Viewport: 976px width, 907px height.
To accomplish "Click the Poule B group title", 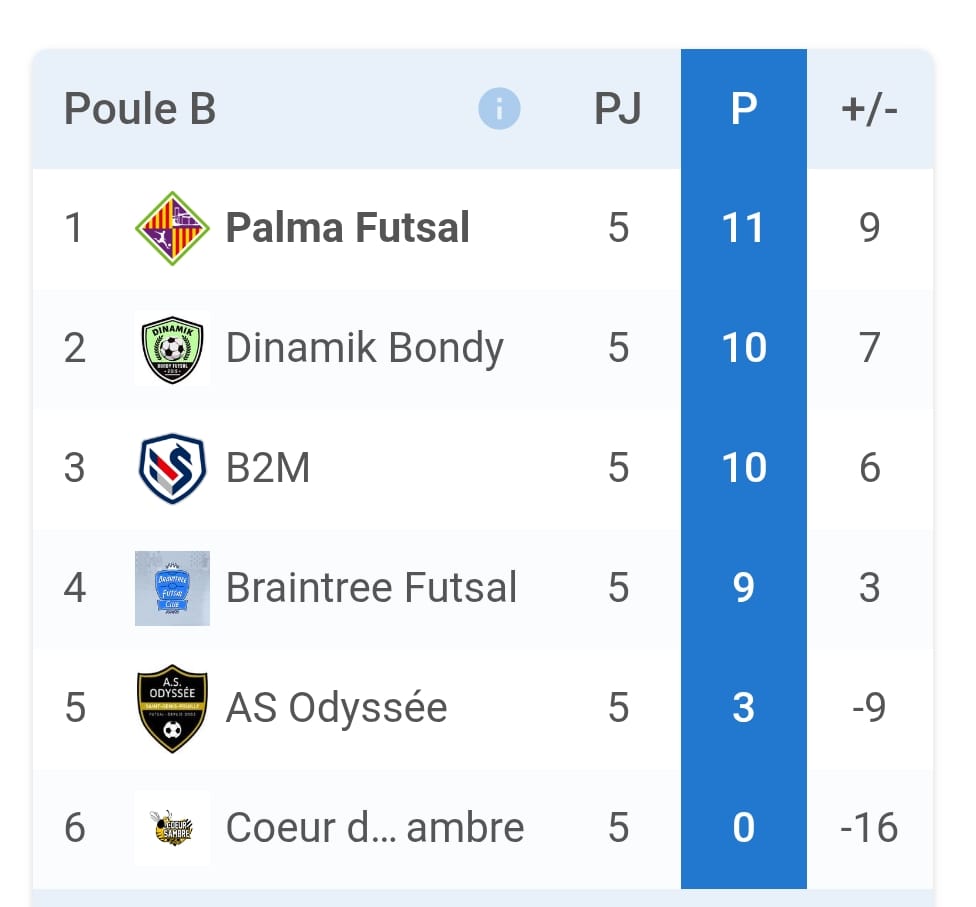I will (x=139, y=108).
